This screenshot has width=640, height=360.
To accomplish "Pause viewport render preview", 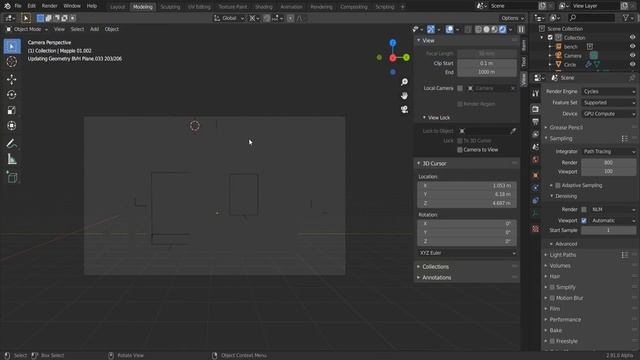I will click(521, 29).
